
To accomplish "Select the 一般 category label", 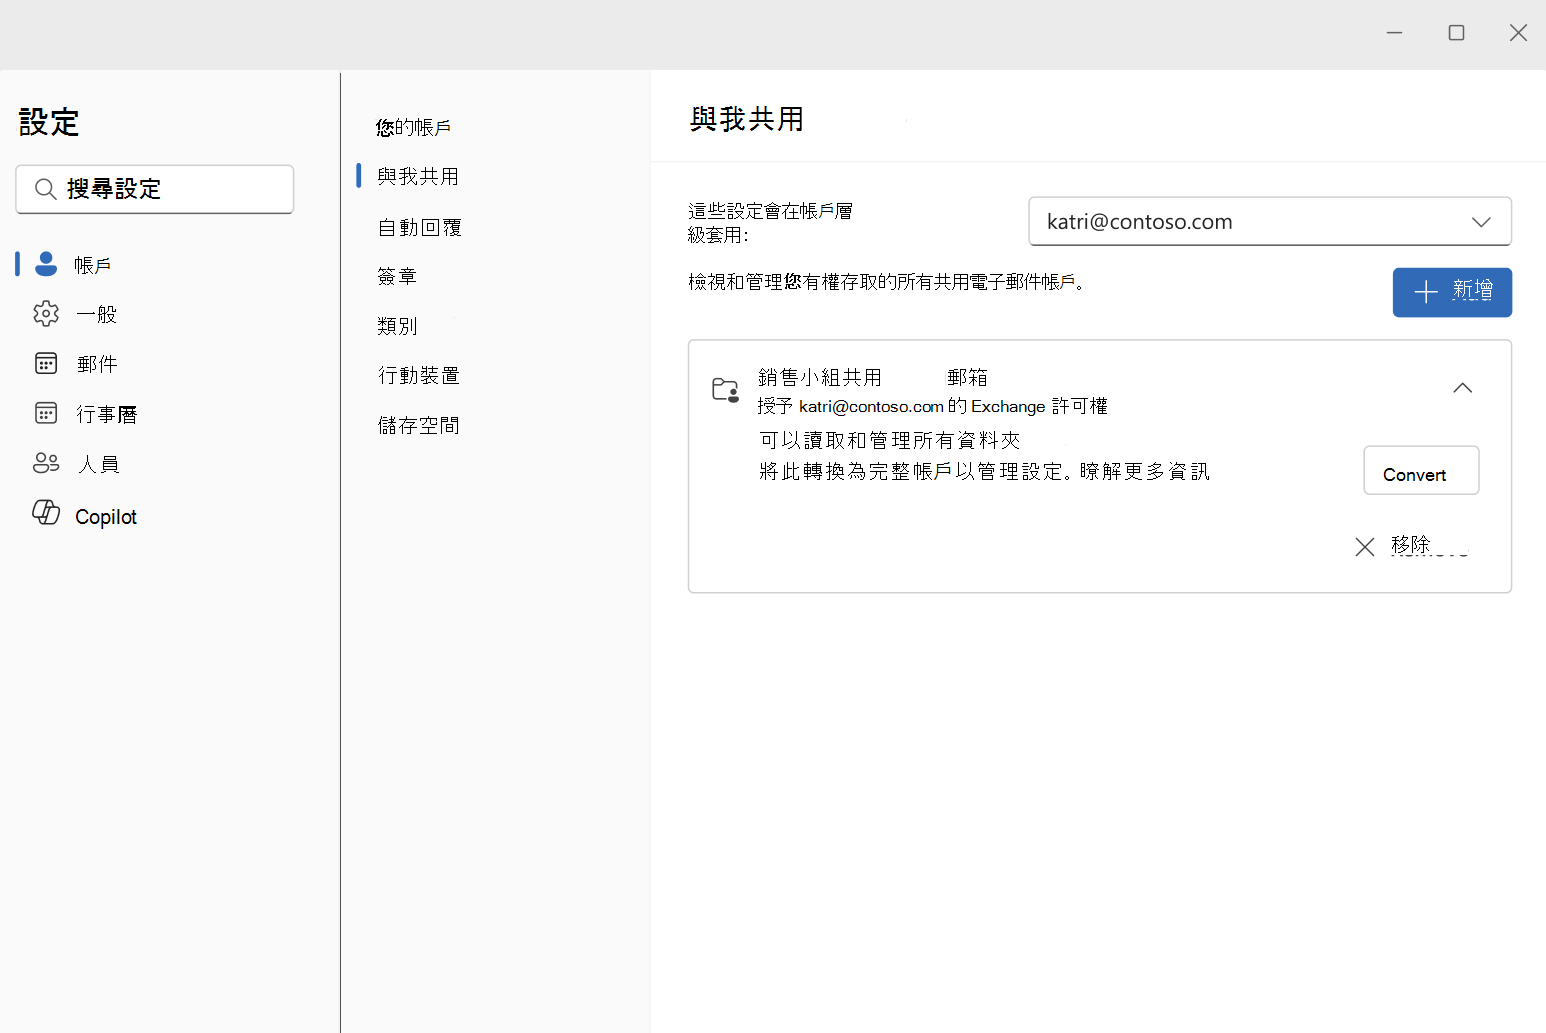I will tap(97, 314).
